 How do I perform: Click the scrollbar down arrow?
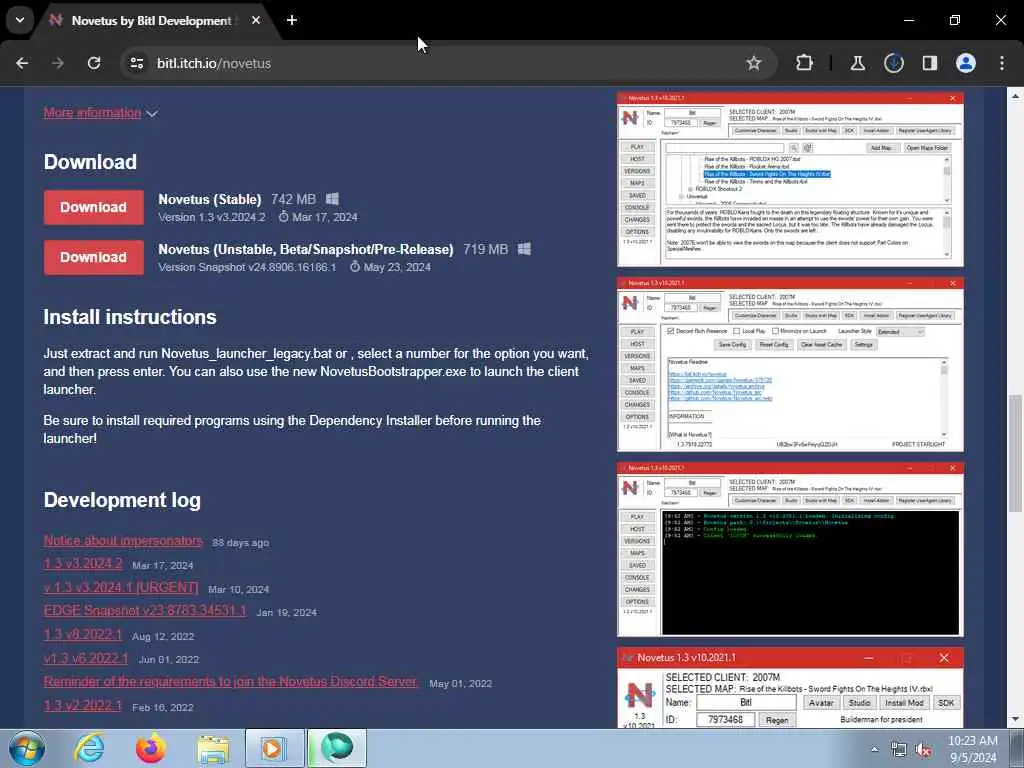1016,720
